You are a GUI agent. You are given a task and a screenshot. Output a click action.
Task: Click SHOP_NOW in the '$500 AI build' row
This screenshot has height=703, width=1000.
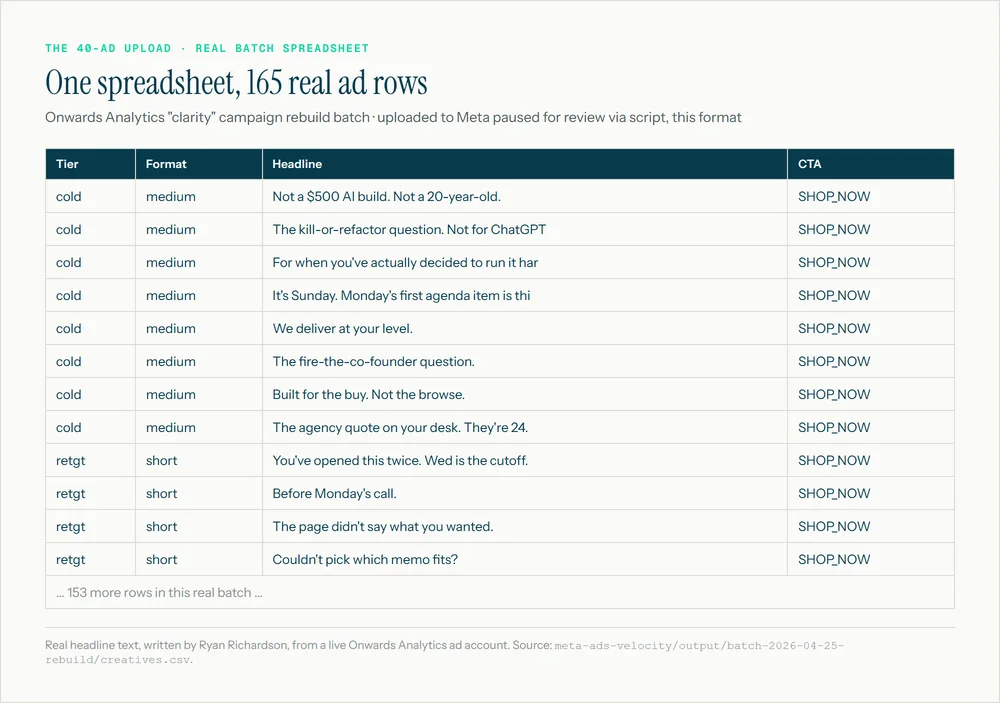click(x=834, y=196)
